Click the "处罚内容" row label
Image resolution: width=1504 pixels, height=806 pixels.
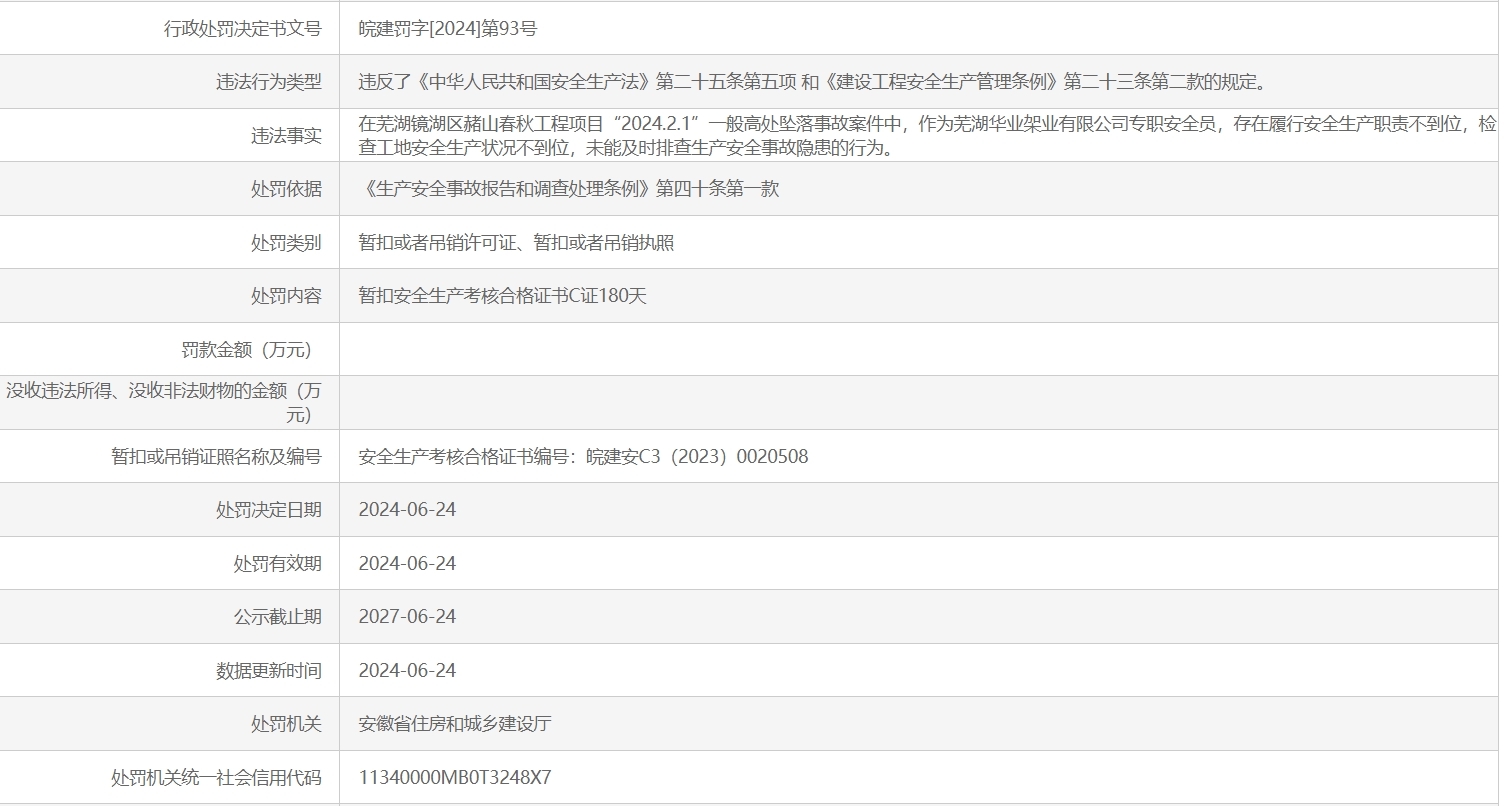point(287,296)
